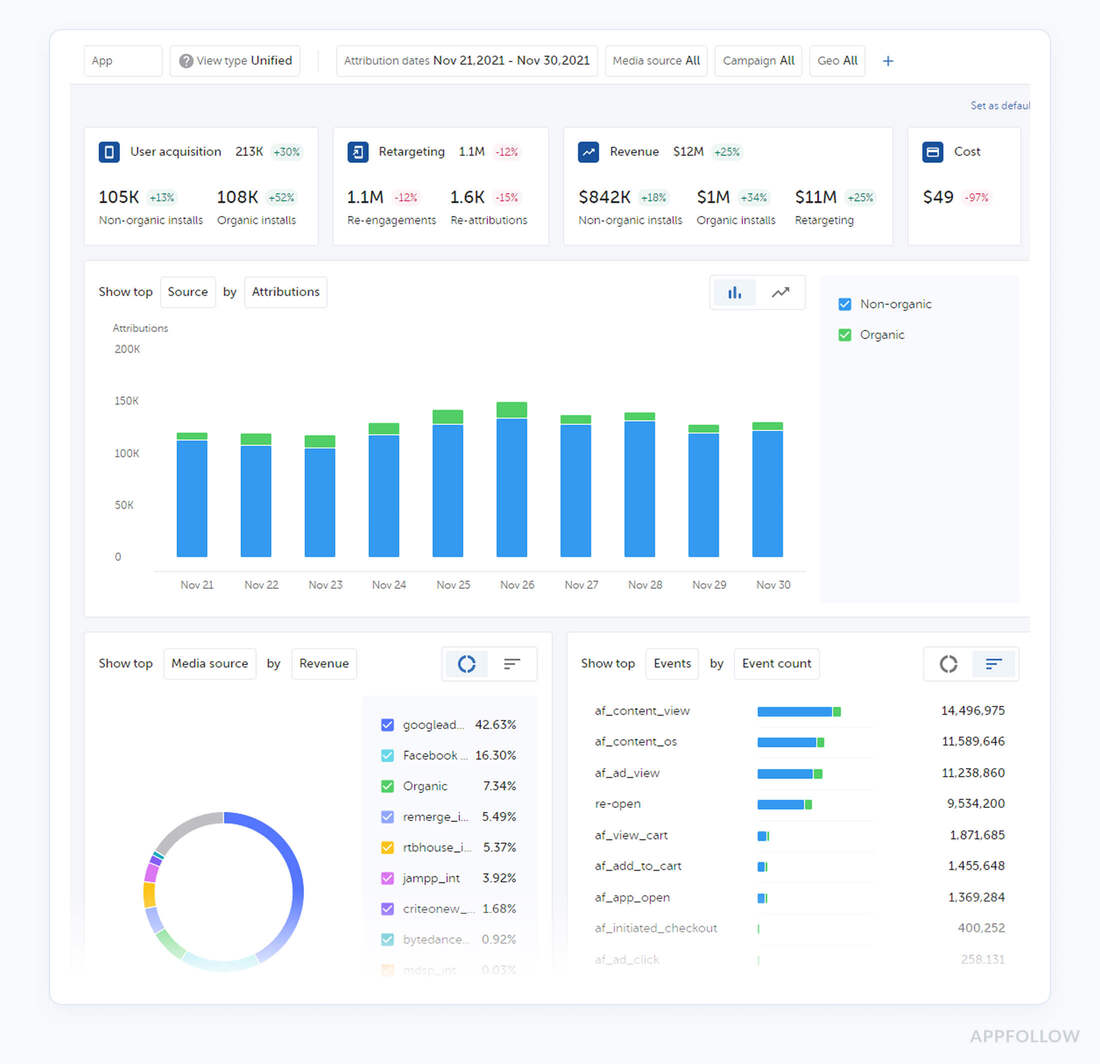Open the Campaign All filter
This screenshot has width=1100, height=1064.
coord(758,60)
